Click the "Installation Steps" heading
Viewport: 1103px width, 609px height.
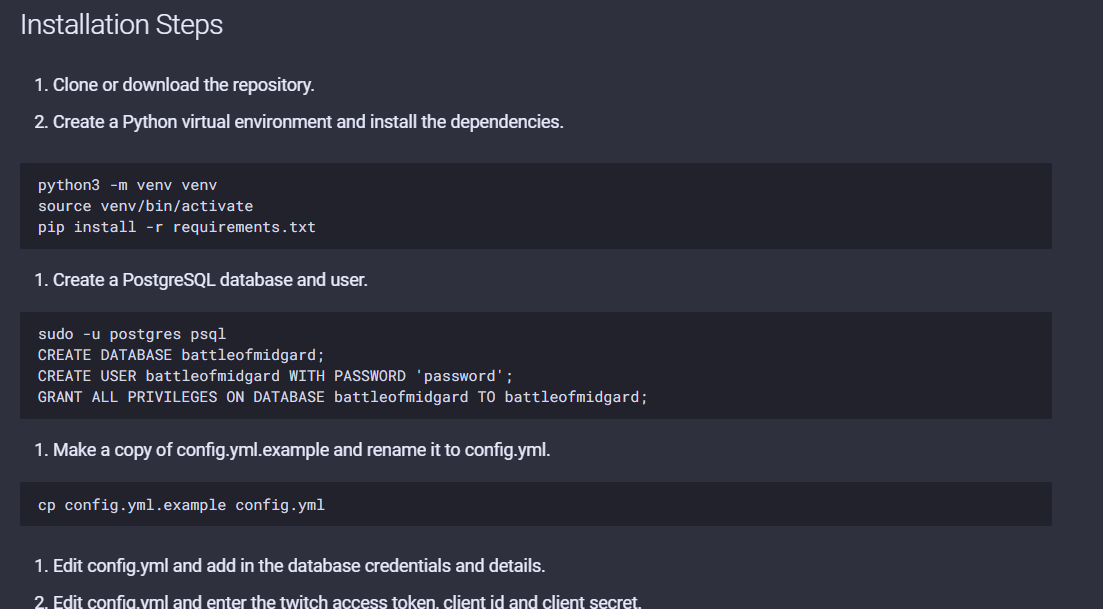pos(122,25)
